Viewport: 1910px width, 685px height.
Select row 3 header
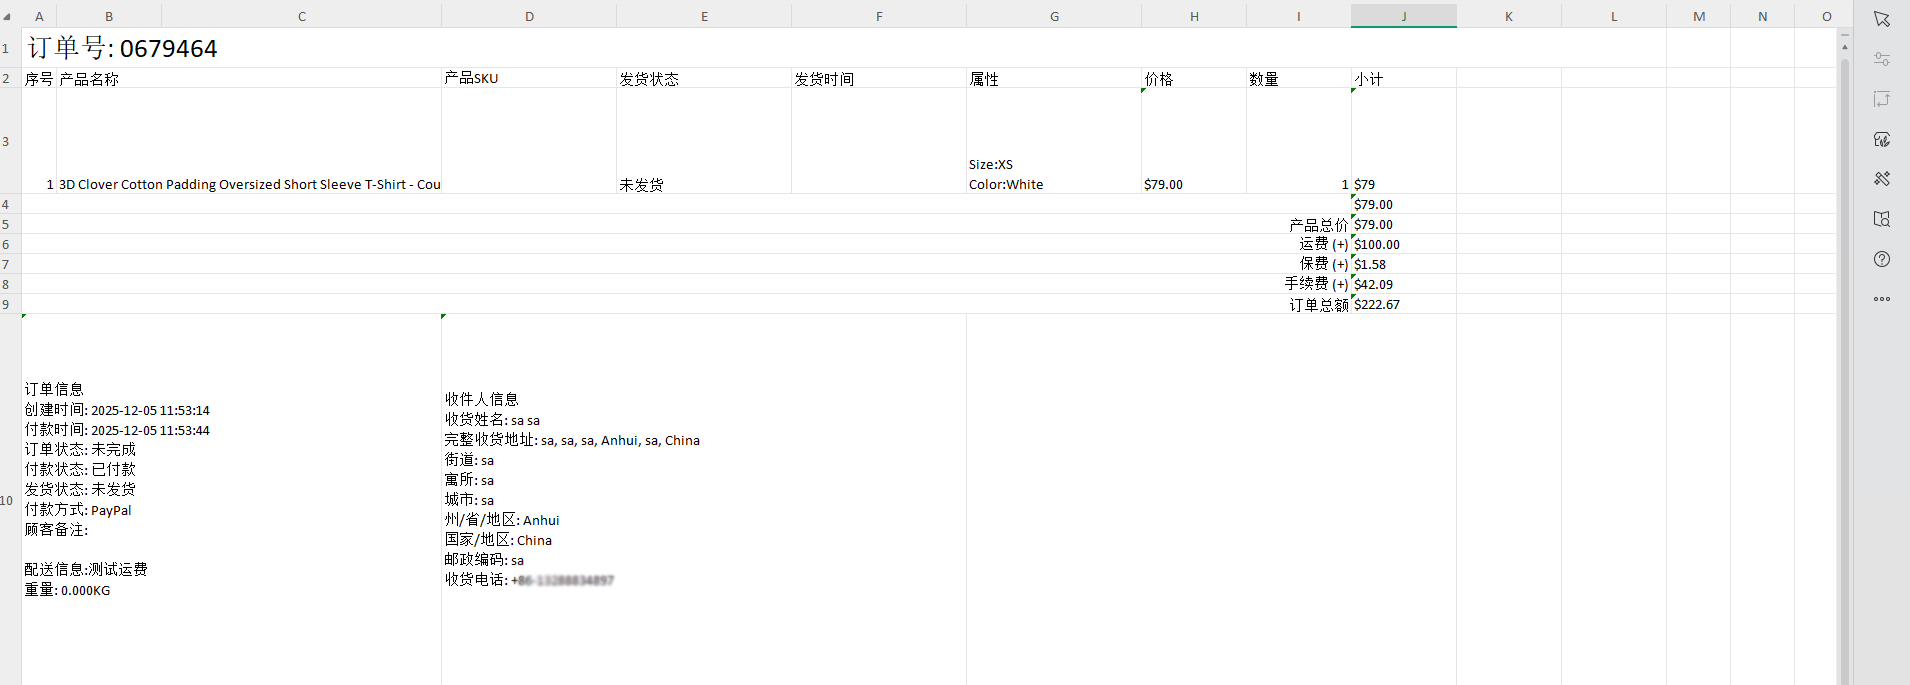click(6, 141)
